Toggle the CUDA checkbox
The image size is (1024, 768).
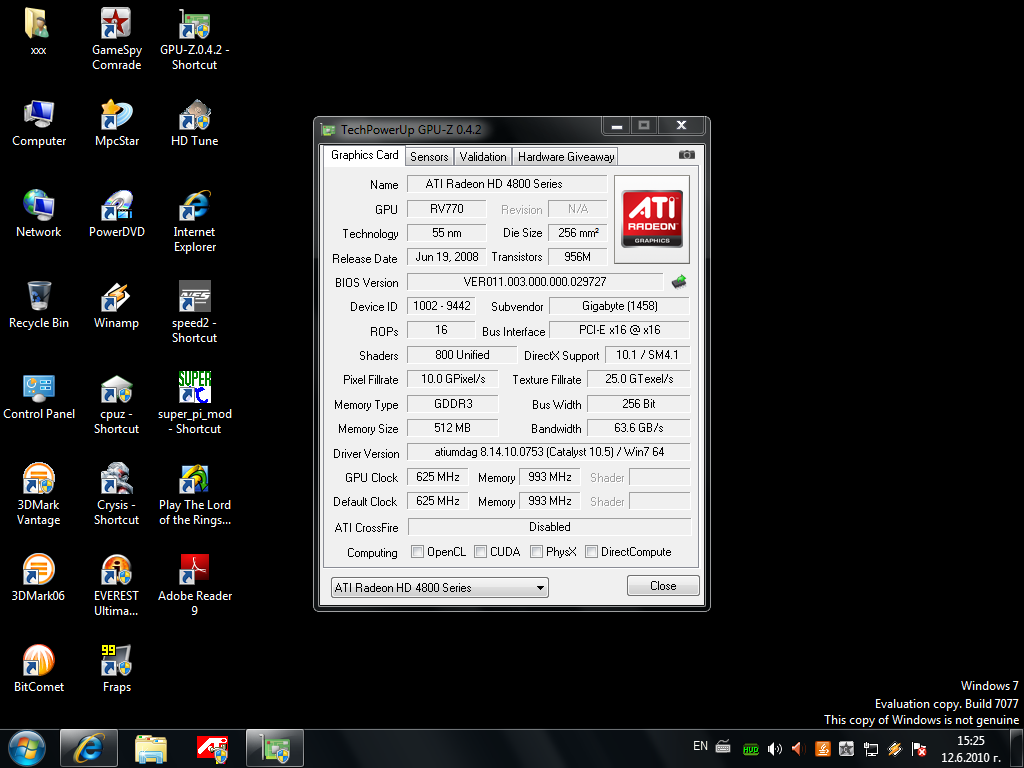[480, 552]
